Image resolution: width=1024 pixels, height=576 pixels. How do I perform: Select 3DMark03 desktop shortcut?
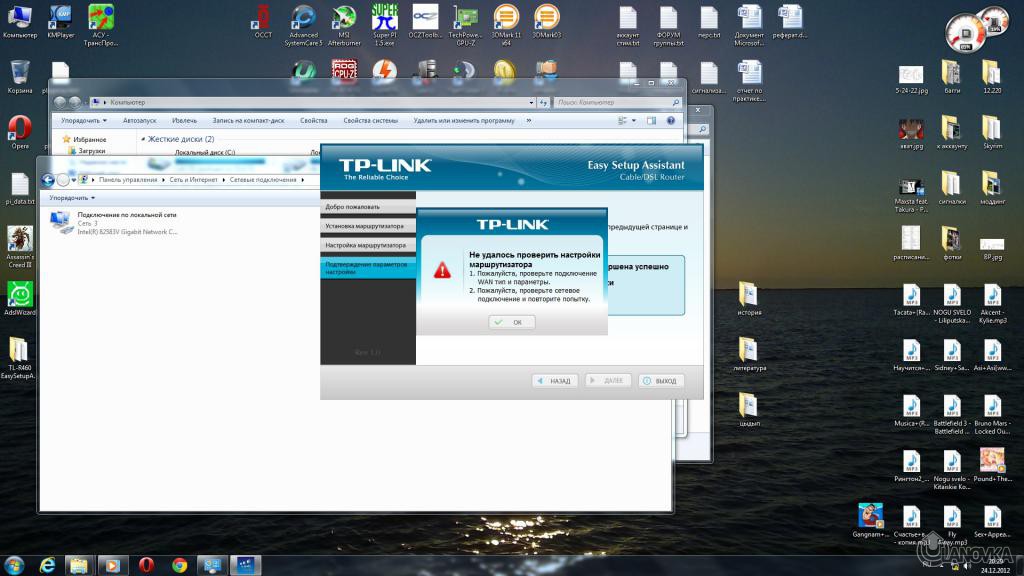(547, 22)
